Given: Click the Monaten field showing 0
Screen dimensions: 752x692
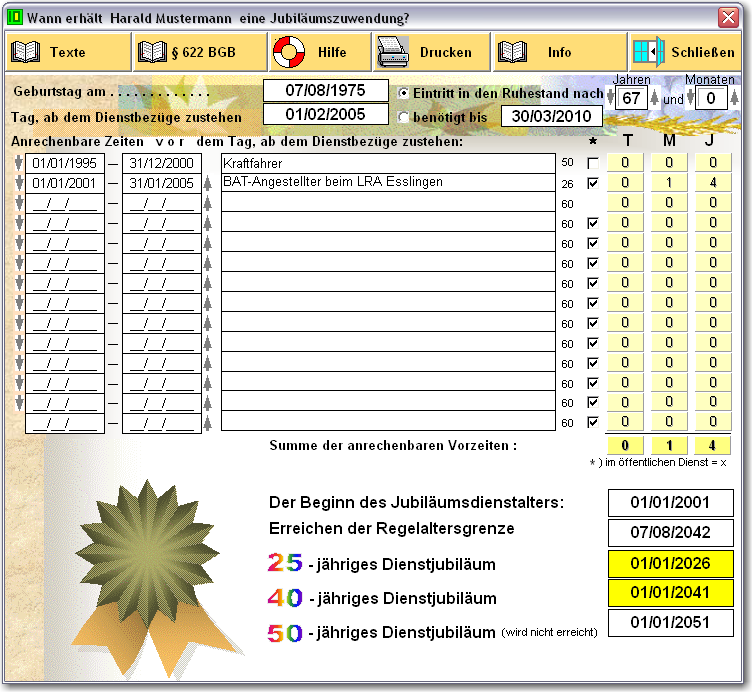Looking at the screenshot, I should (711, 98).
